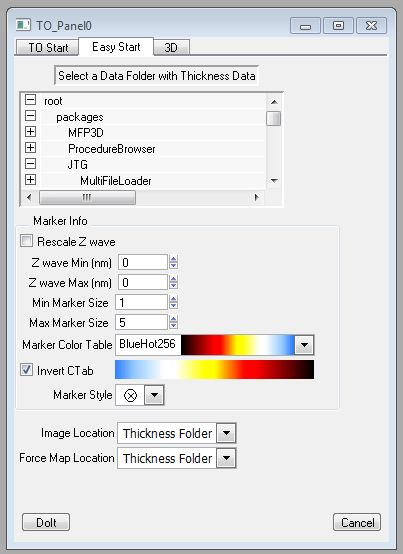Click the Z wave Min input field
This screenshot has height=554, width=403.
coord(143,262)
